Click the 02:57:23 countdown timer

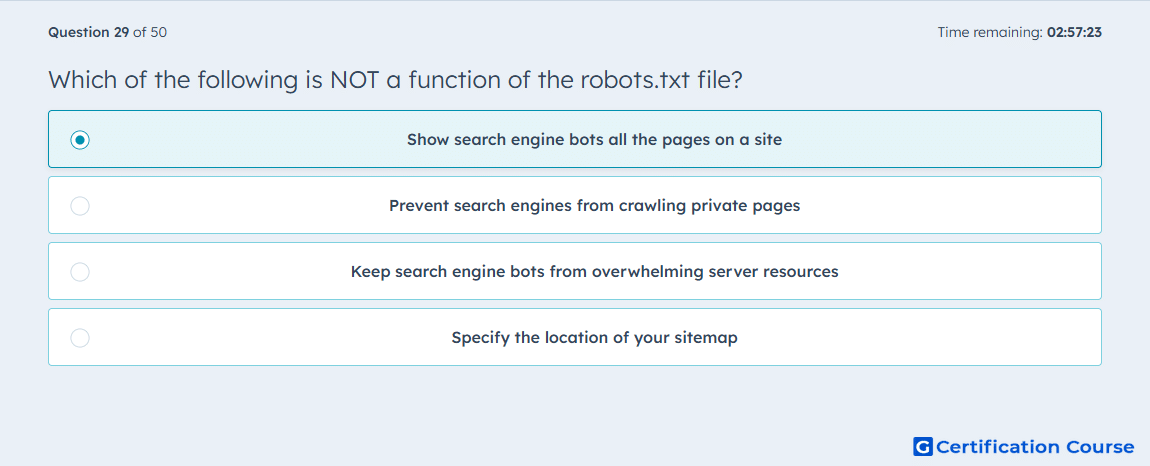point(1074,32)
